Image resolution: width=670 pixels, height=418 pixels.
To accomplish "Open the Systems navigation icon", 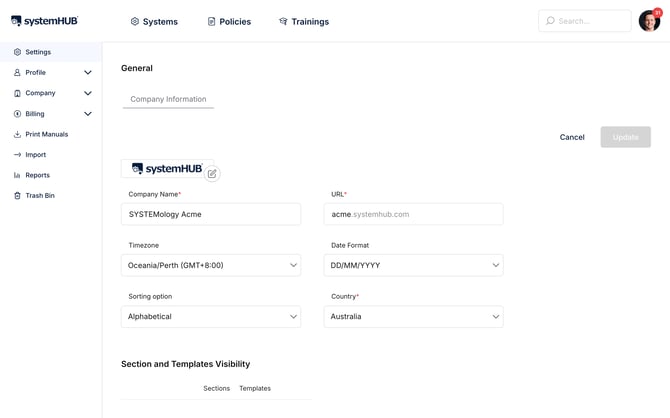I will [135, 21].
